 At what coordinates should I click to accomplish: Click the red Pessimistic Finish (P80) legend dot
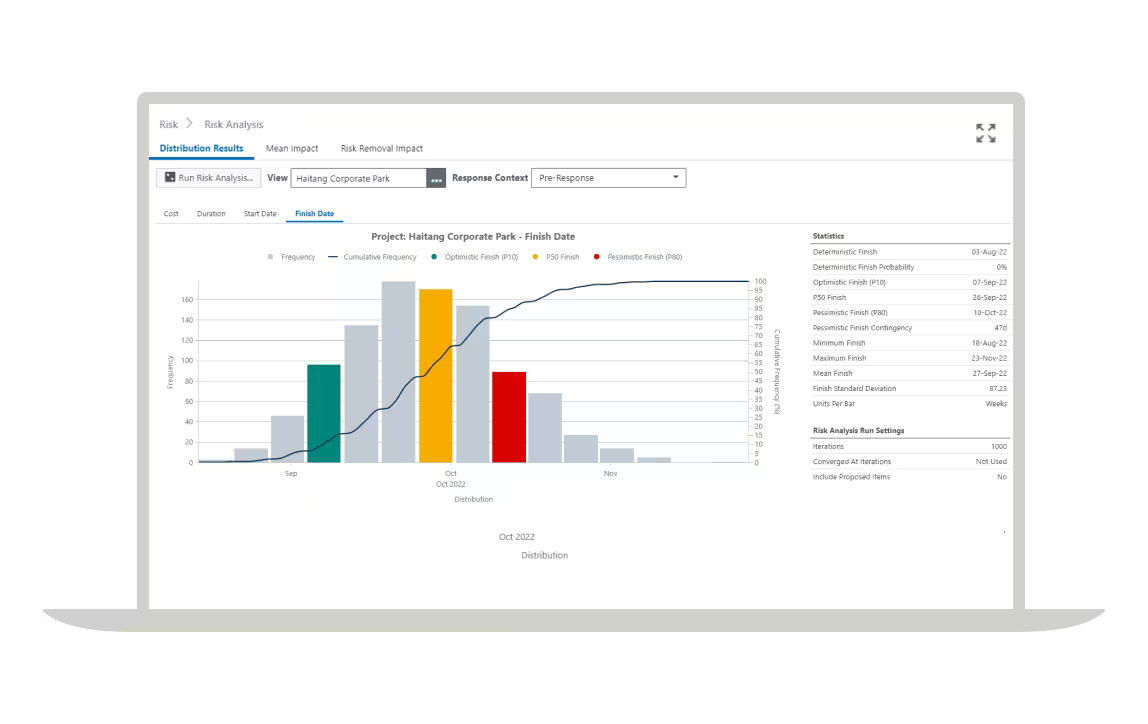tap(597, 257)
